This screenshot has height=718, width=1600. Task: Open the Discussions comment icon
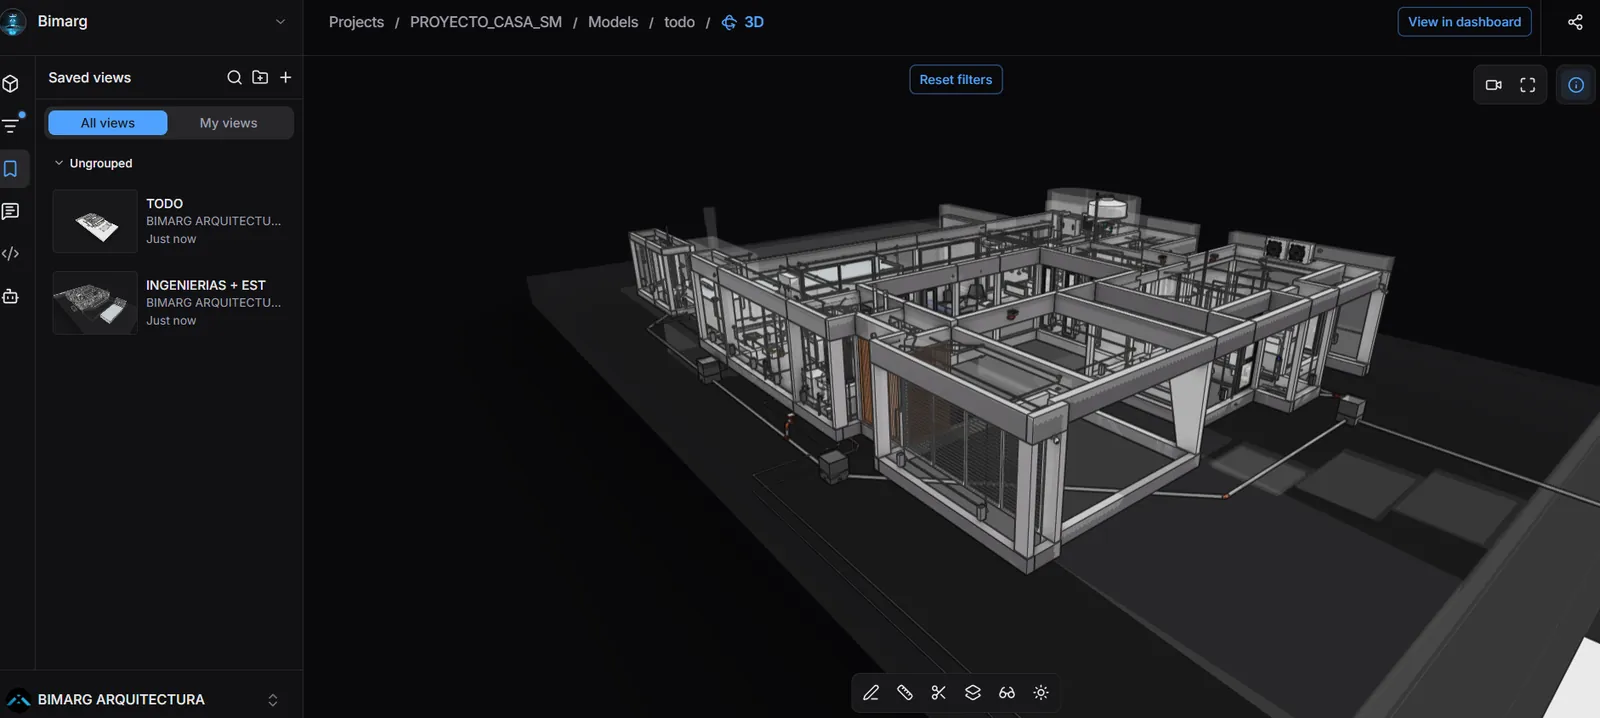coord(11,211)
